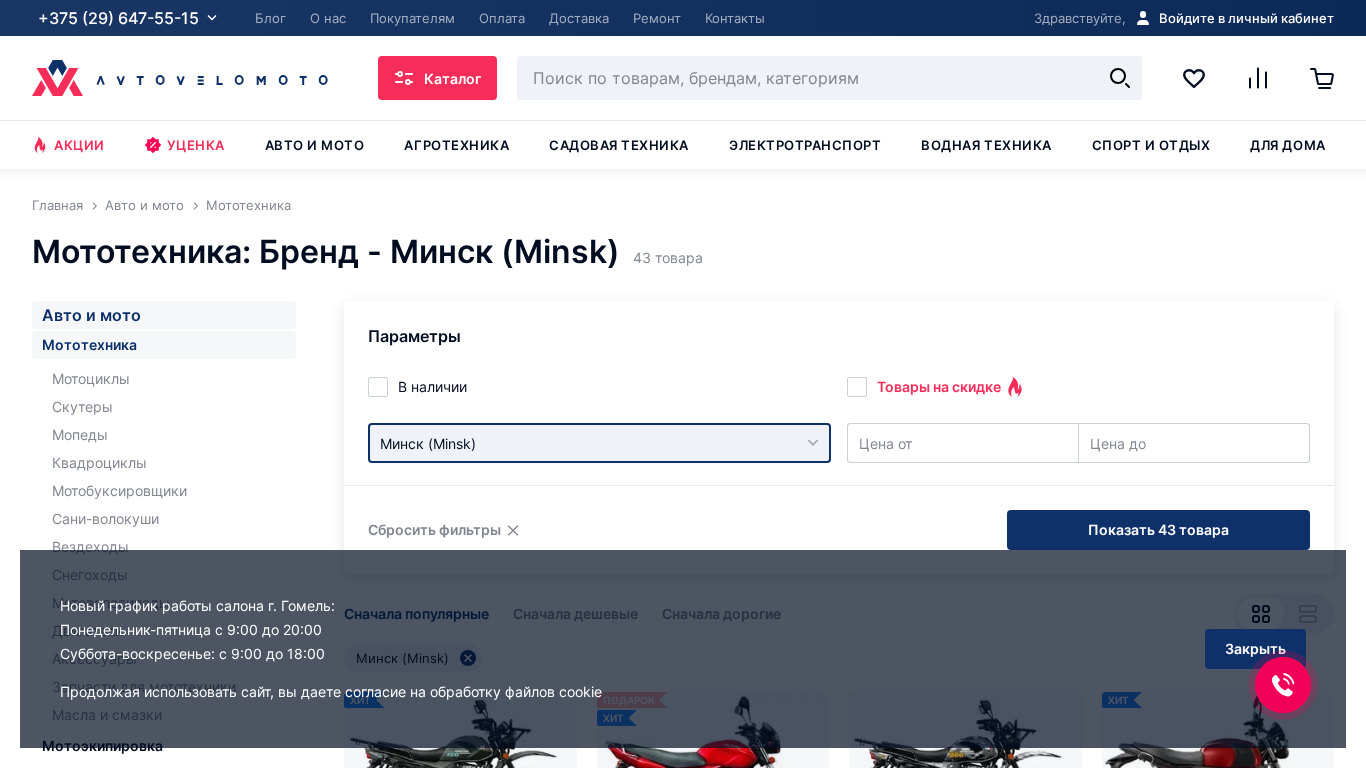This screenshot has width=1366, height=768.
Task: Click phone number +375 (29) 647-55-15
Action: (118, 18)
